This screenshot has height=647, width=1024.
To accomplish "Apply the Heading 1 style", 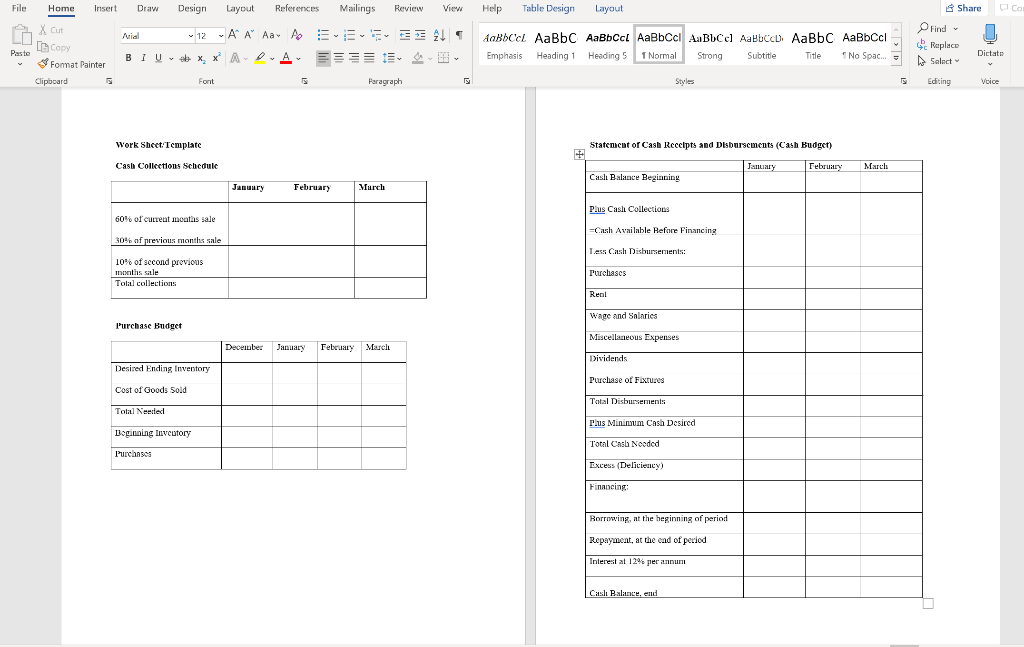I will 556,45.
